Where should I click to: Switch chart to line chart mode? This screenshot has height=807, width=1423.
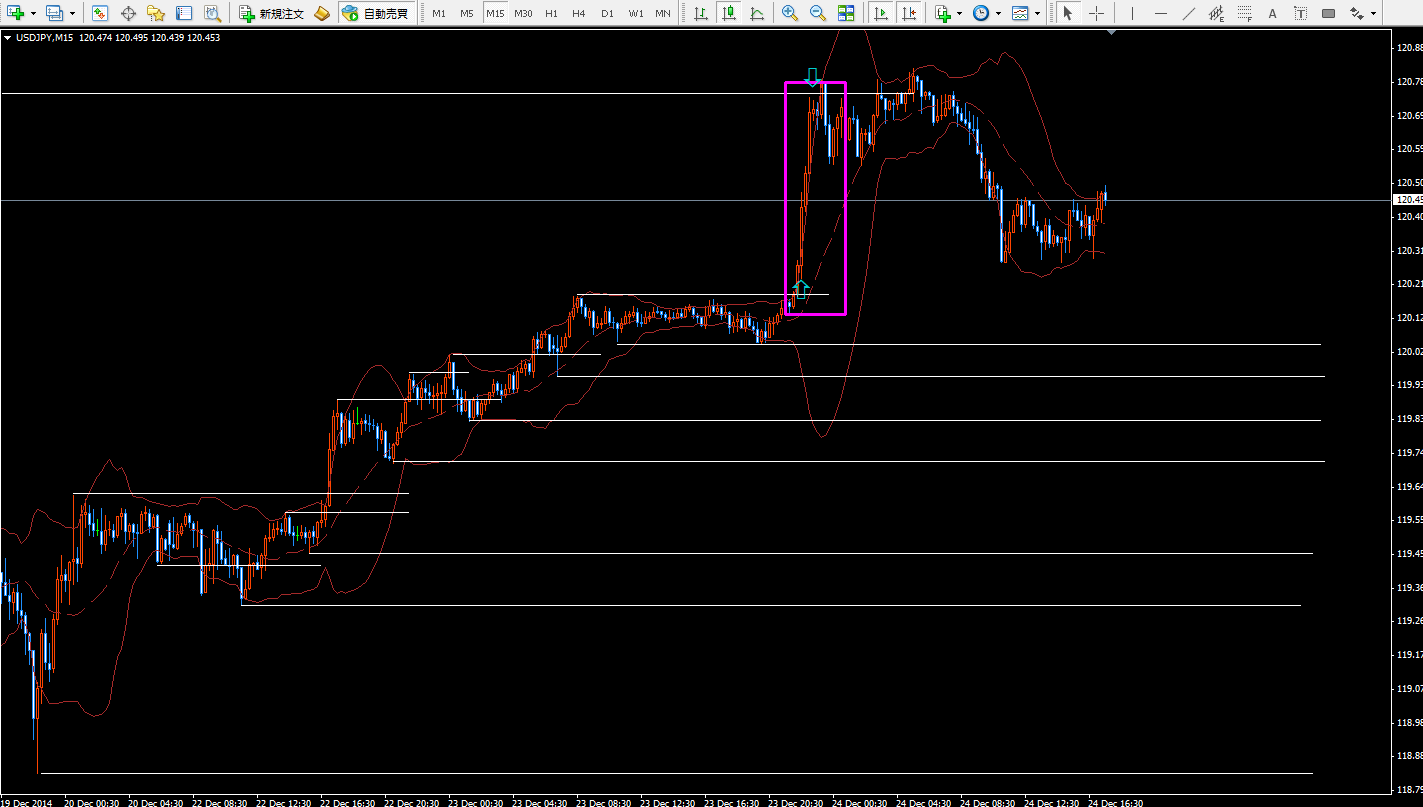tap(757, 13)
